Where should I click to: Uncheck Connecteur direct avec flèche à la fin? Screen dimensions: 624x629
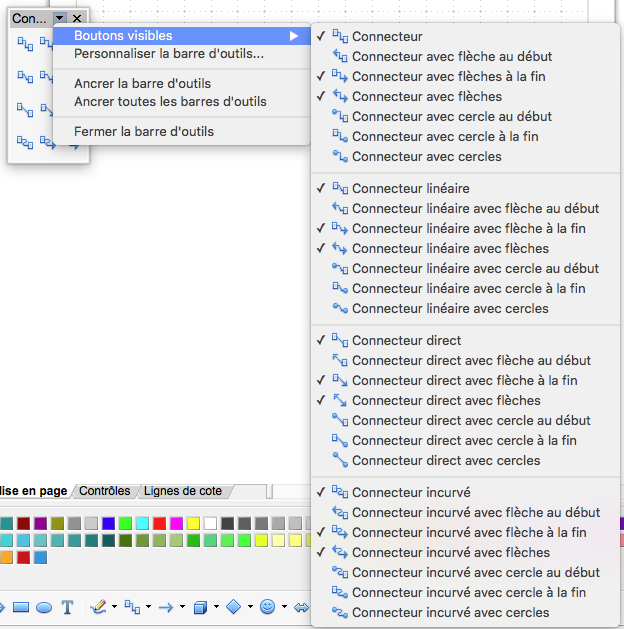(466, 380)
